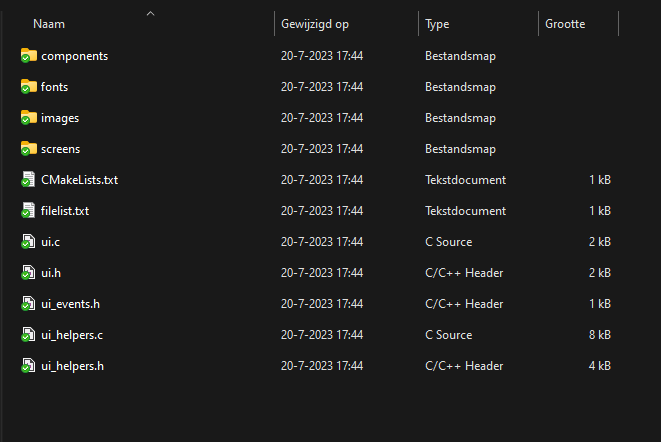The image size is (661, 442).
Task: Select the components folder name
Action: coord(75,56)
